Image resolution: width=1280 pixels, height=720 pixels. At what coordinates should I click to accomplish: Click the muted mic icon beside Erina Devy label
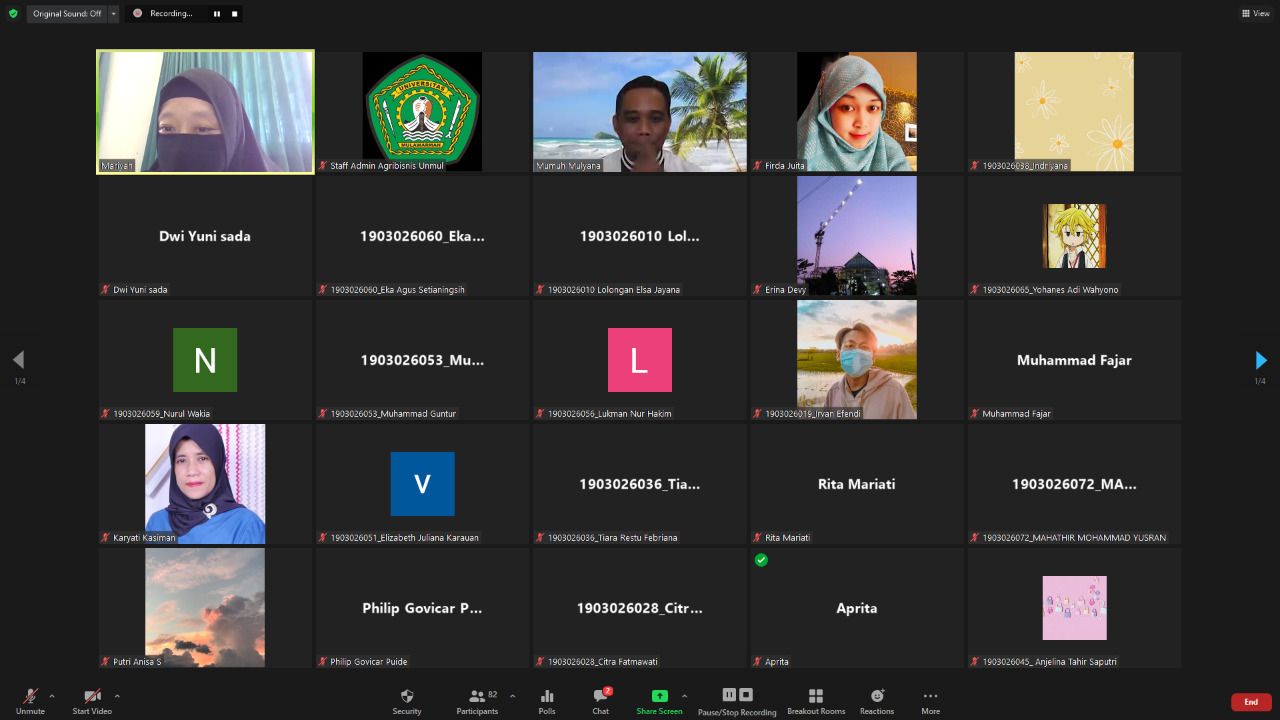pyautogui.click(x=758, y=289)
